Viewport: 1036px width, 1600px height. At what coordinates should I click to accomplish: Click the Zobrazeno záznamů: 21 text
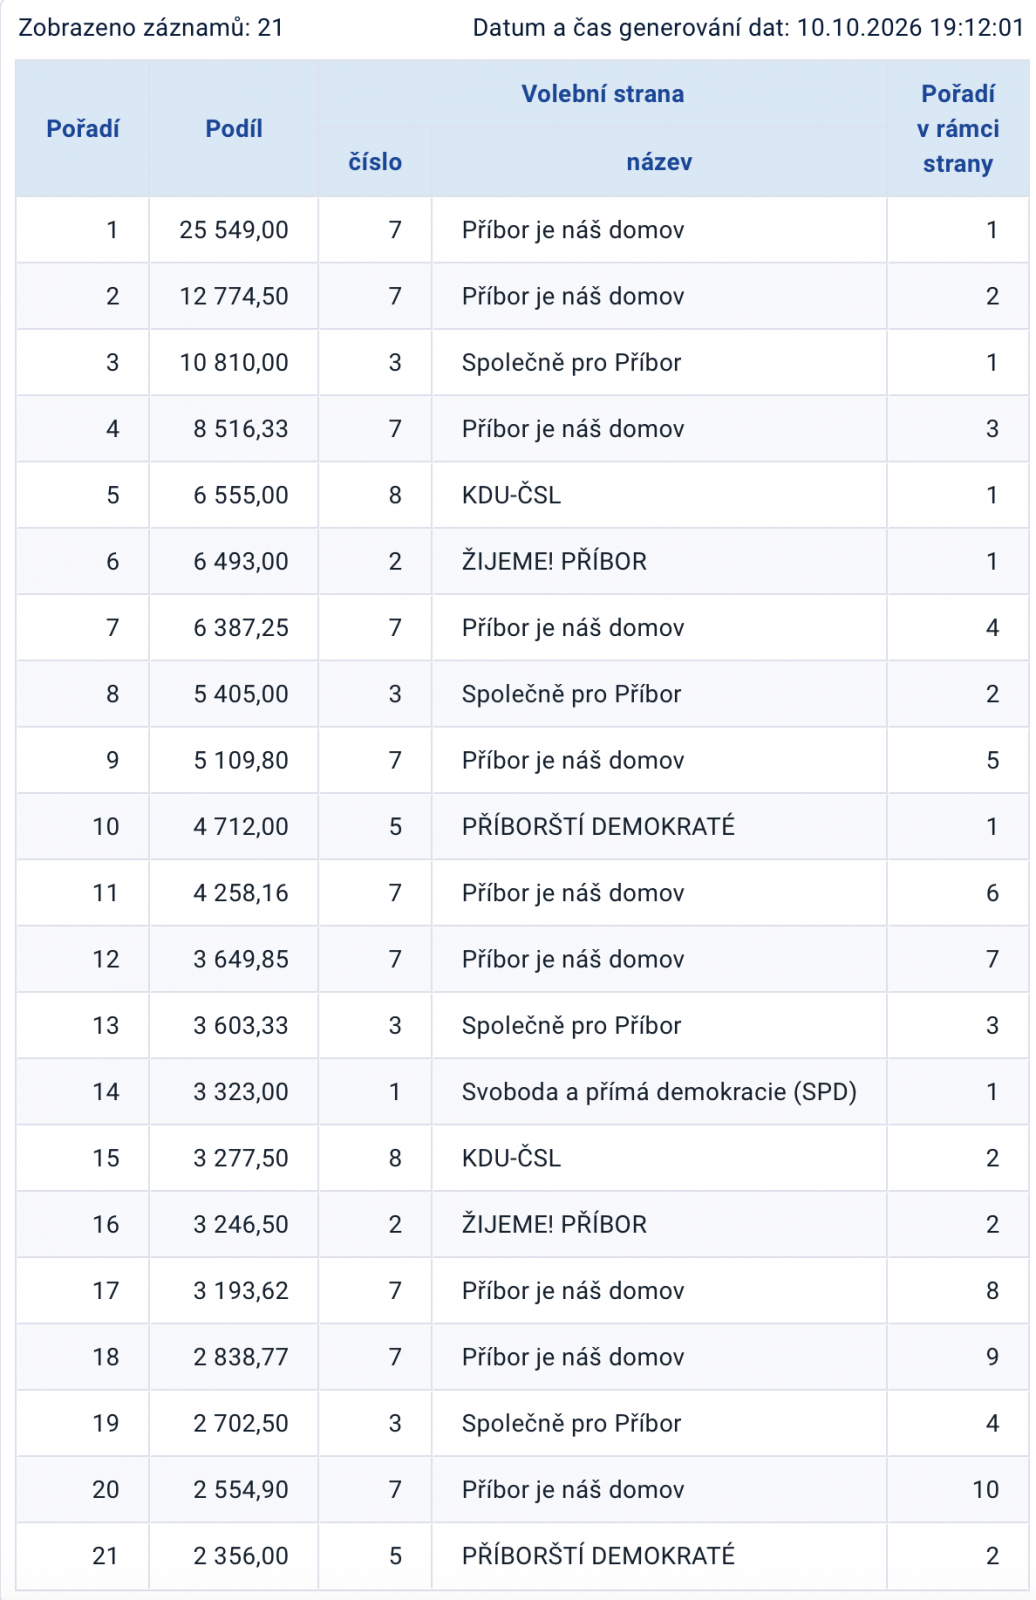[x=151, y=28]
